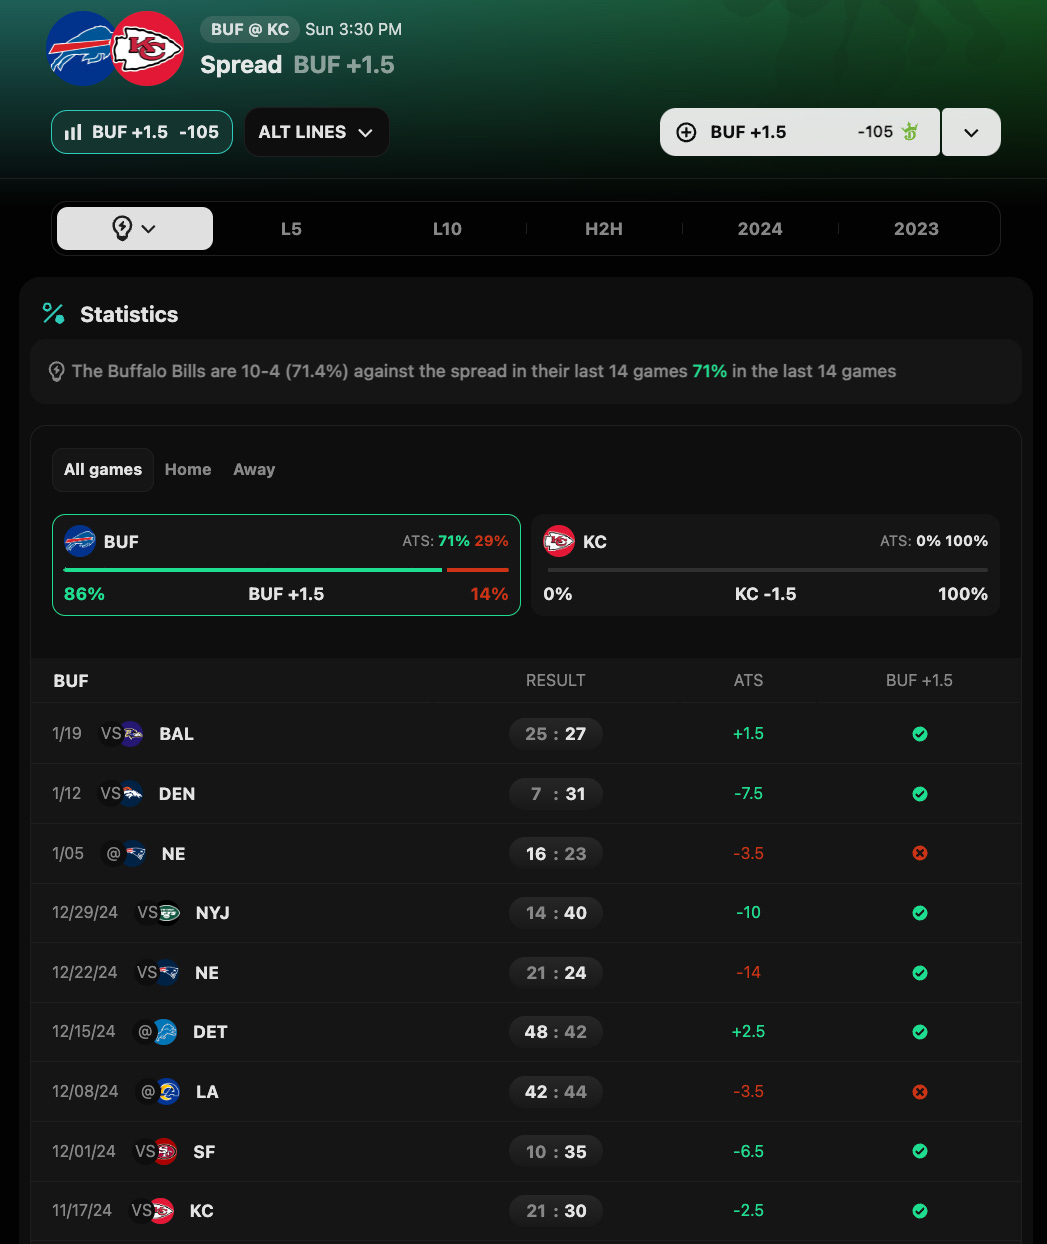Click the Patriots logo in 12/22/24 NE row
The height and width of the screenshot is (1244, 1047).
pyautogui.click(x=168, y=973)
